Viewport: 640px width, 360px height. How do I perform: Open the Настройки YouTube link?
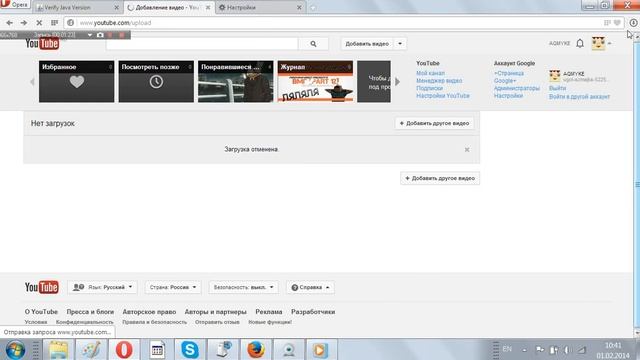click(443, 96)
